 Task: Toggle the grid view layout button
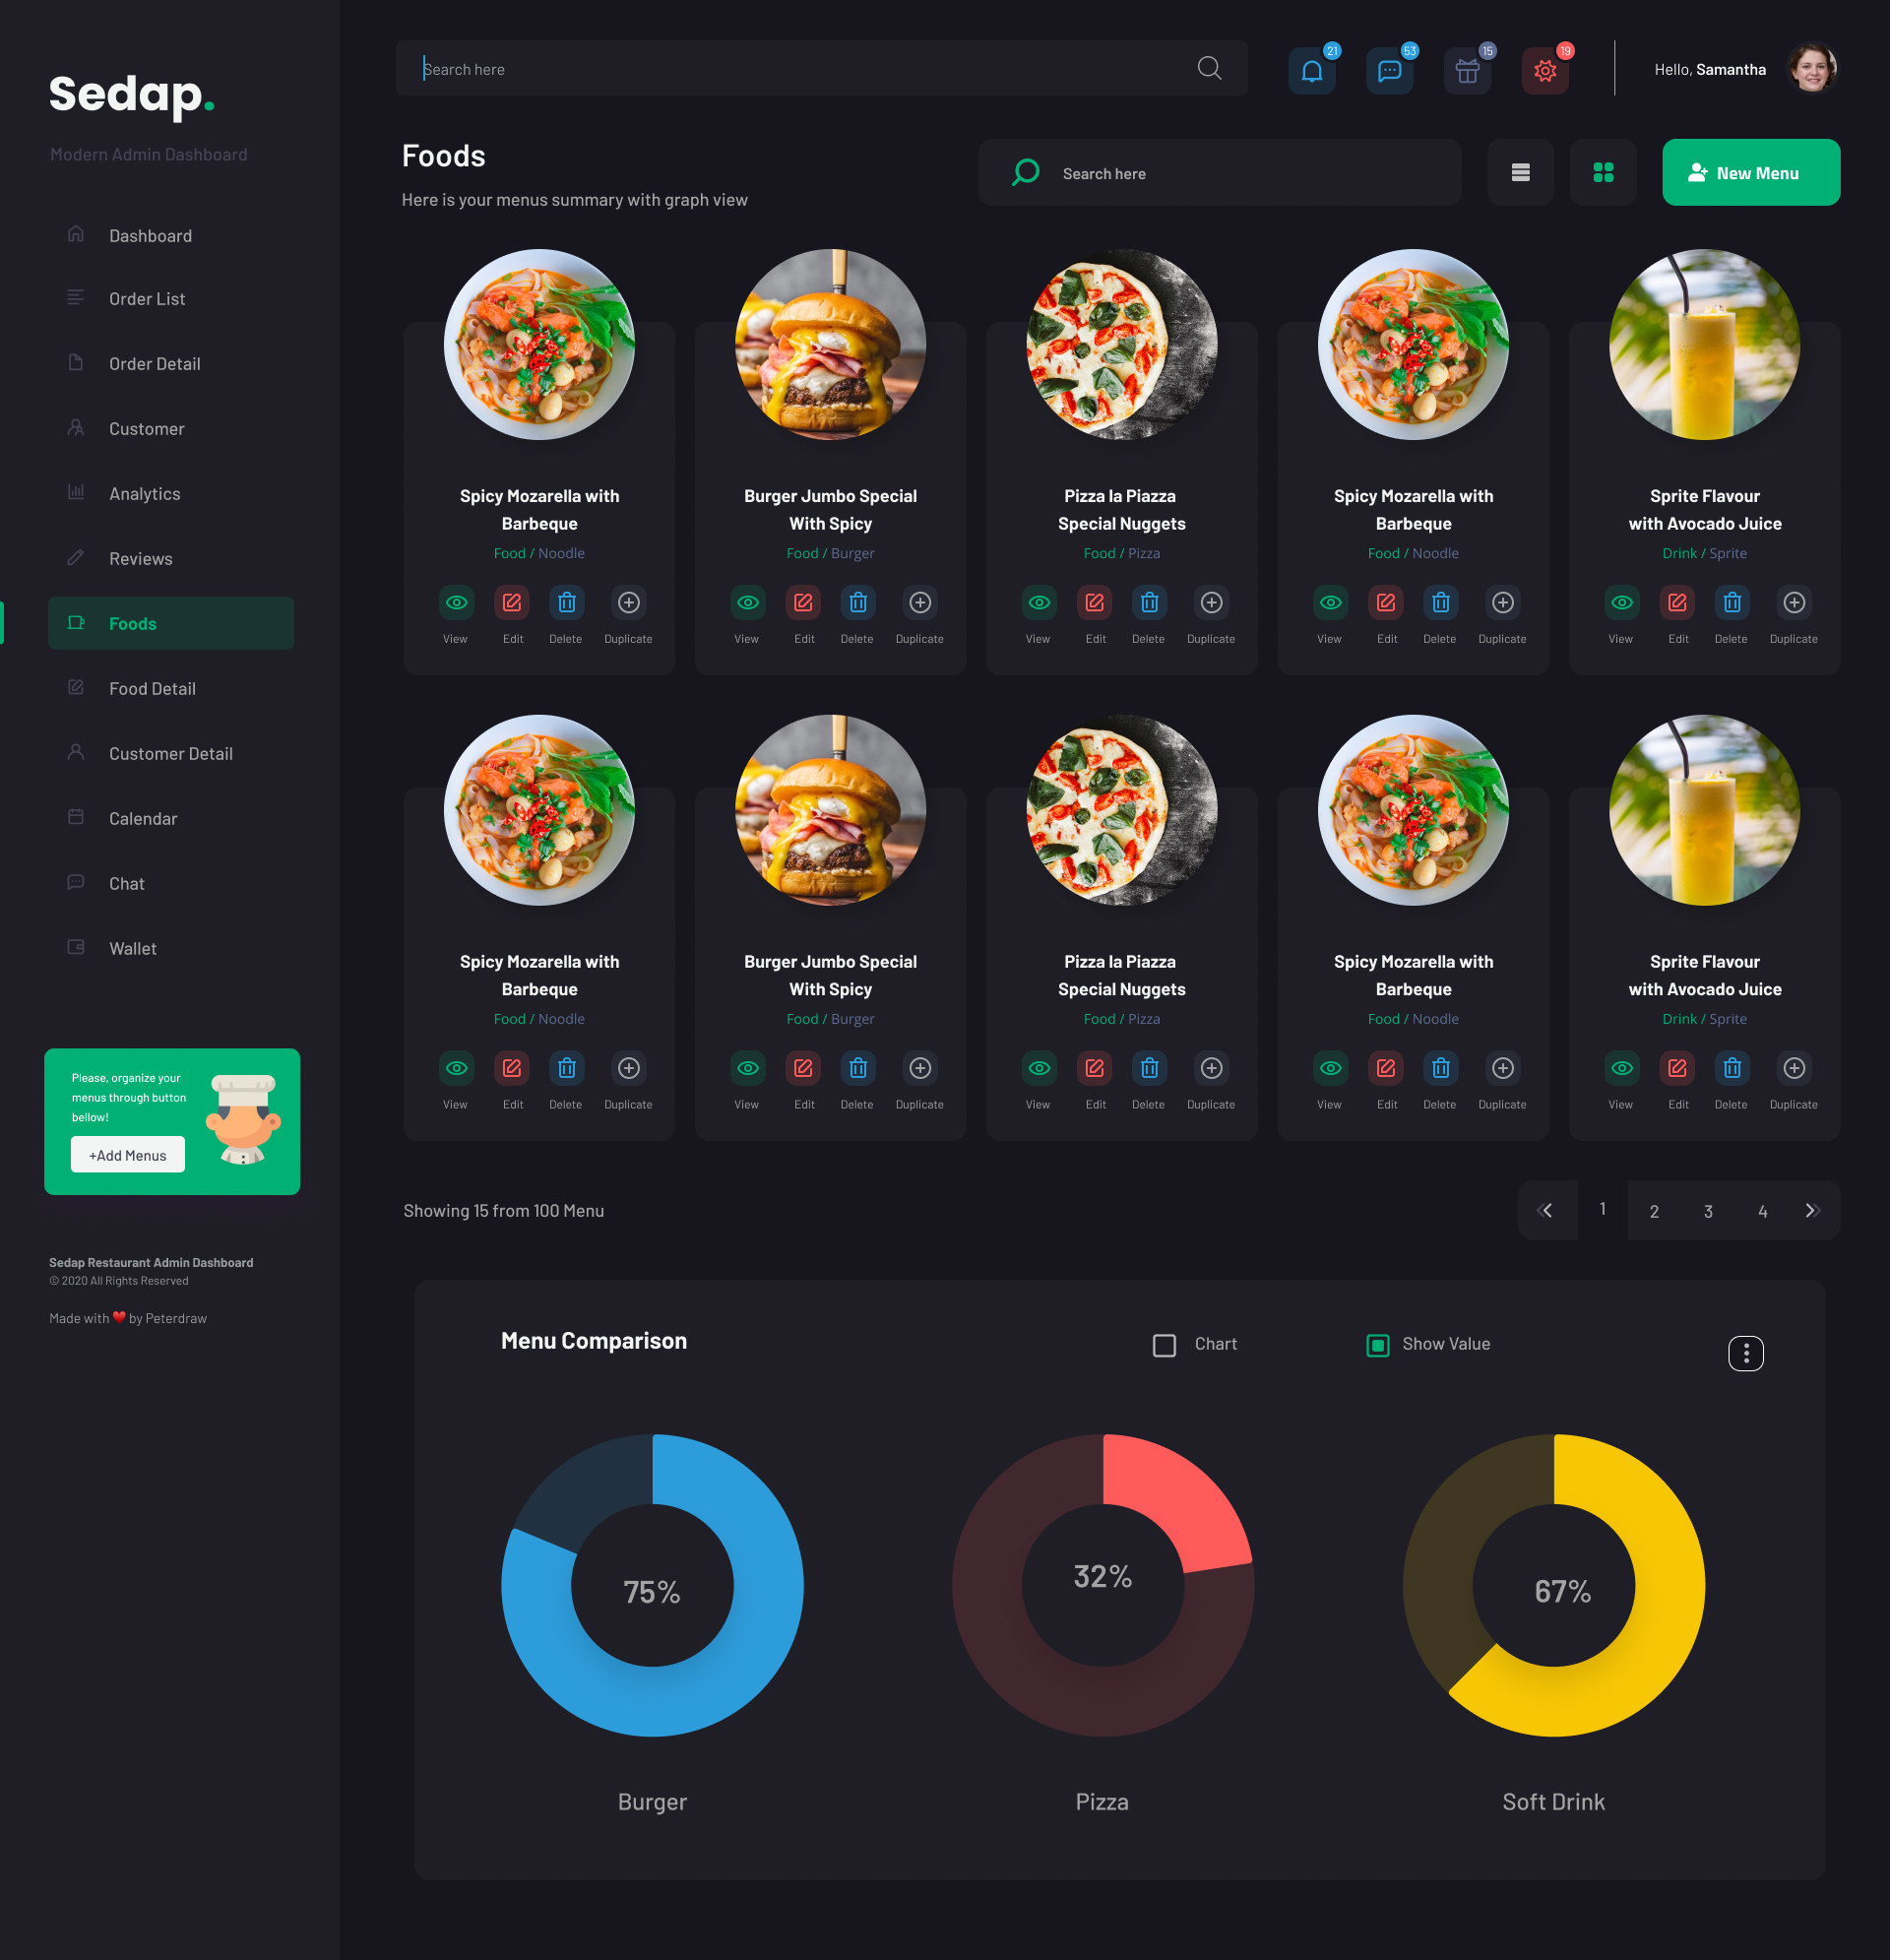(x=1602, y=171)
